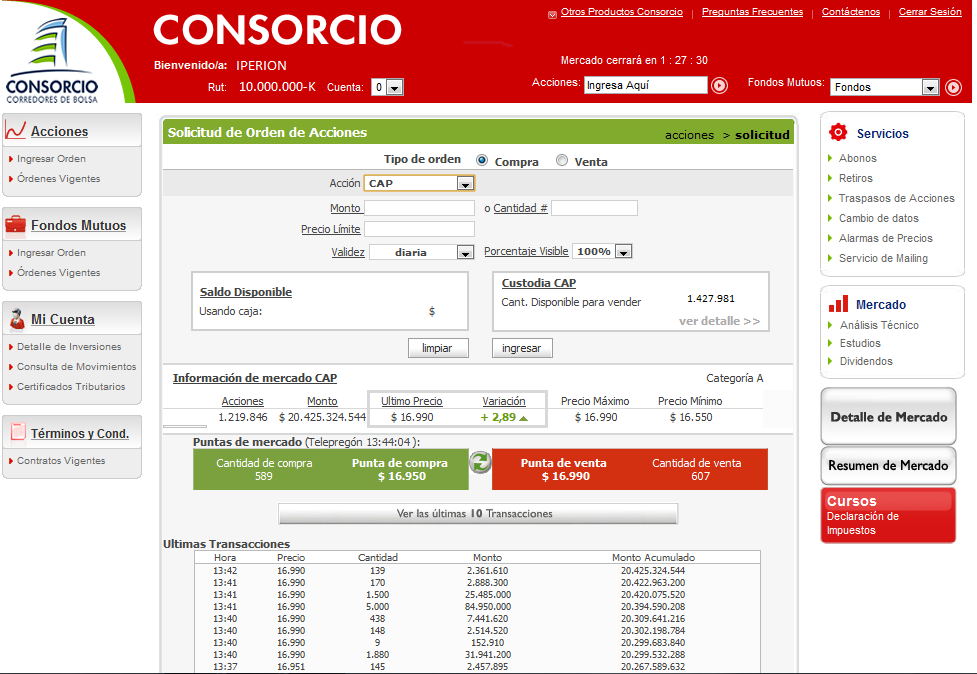The height and width of the screenshot is (674, 977).
Task: Click Ingresar Orden under Acciones
Action: tap(51, 159)
